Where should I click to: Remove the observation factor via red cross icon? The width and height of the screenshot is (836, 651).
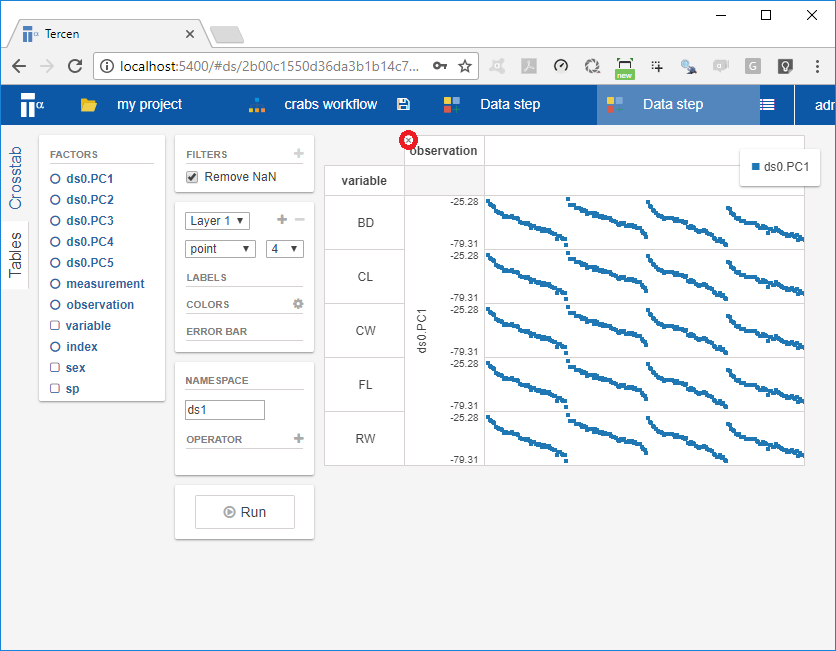(x=408, y=140)
